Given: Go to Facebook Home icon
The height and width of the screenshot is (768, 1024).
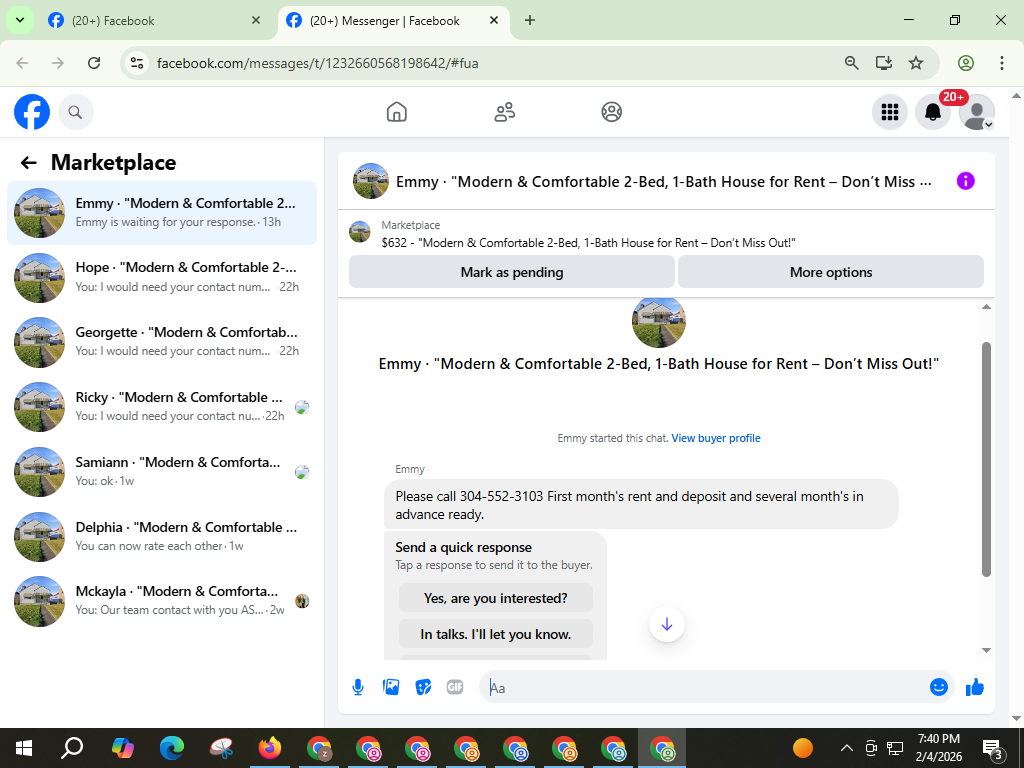Looking at the screenshot, I should (x=396, y=112).
